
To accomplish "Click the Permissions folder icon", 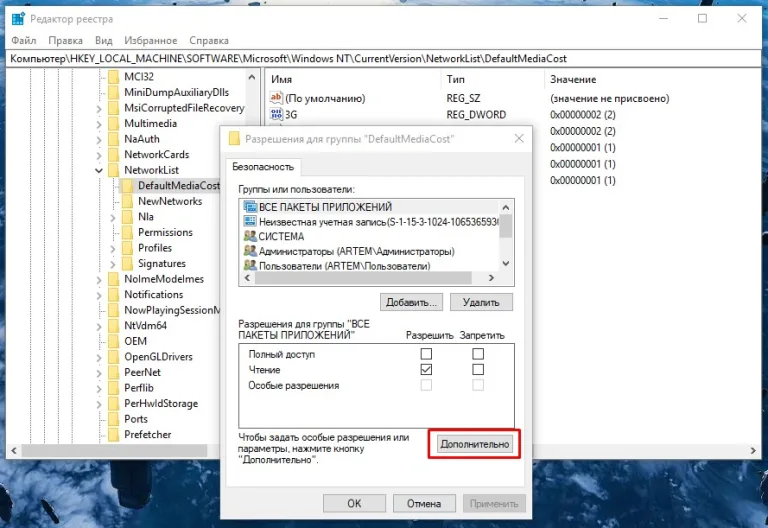I will (x=127, y=233).
